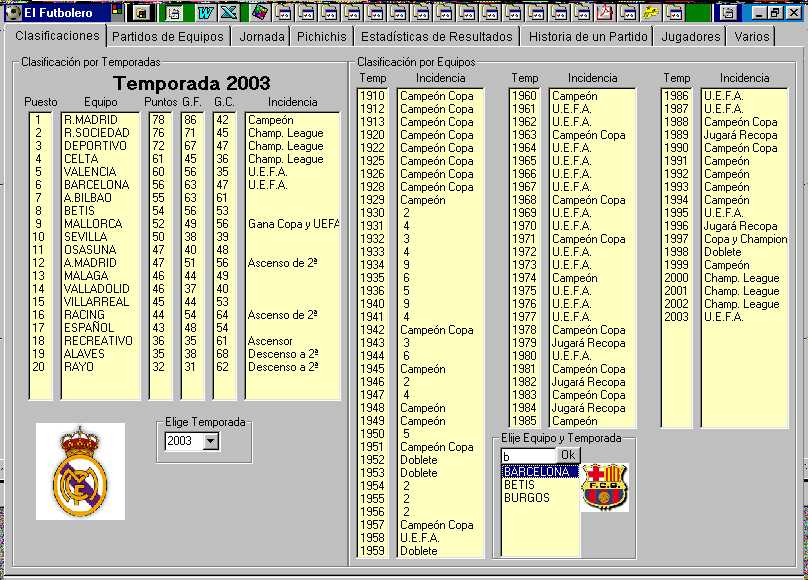Image resolution: width=808 pixels, height=580 pixels.
Task: Open the Pichichis tab
Action: [x=322, y=37]
